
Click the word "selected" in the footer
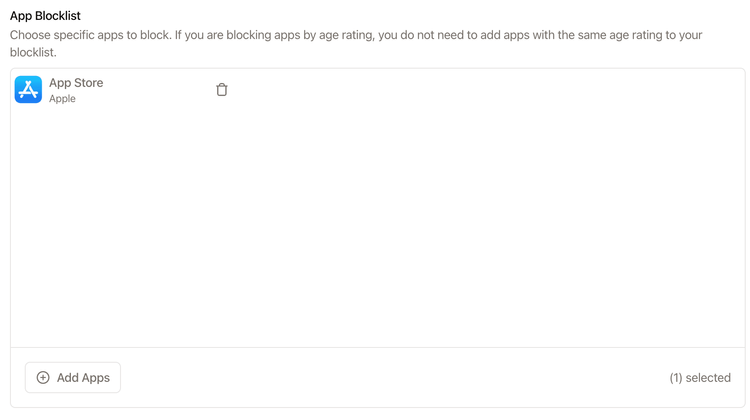click(x=708, y=378)
